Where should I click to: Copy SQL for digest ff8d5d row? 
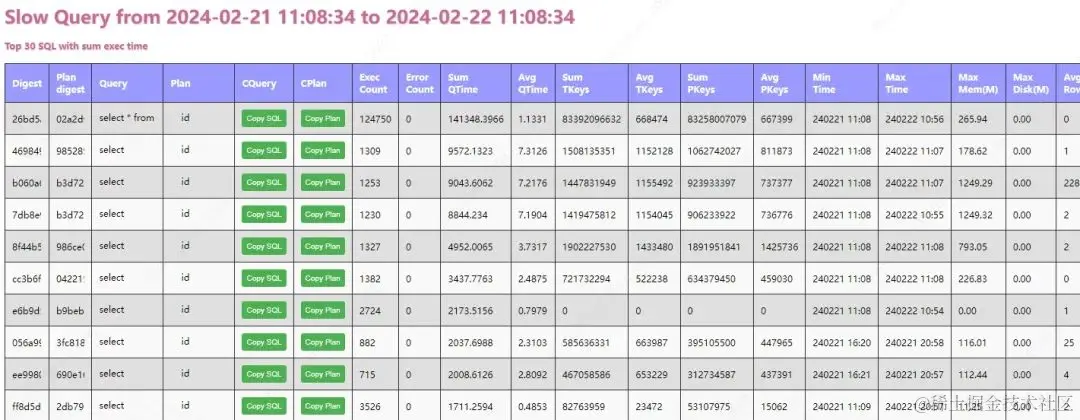[264, 406]
